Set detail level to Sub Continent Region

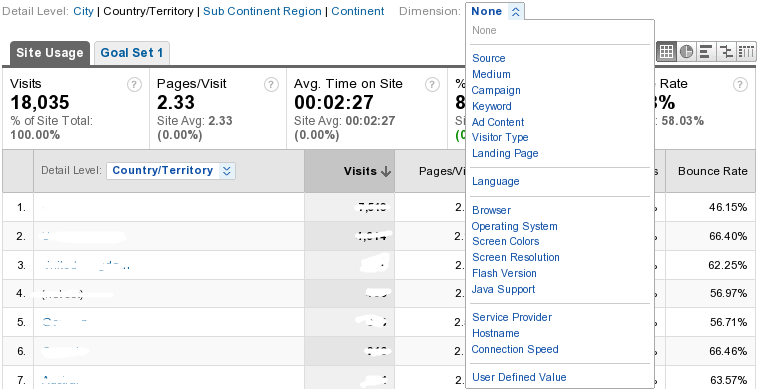[x=262, y=11]
